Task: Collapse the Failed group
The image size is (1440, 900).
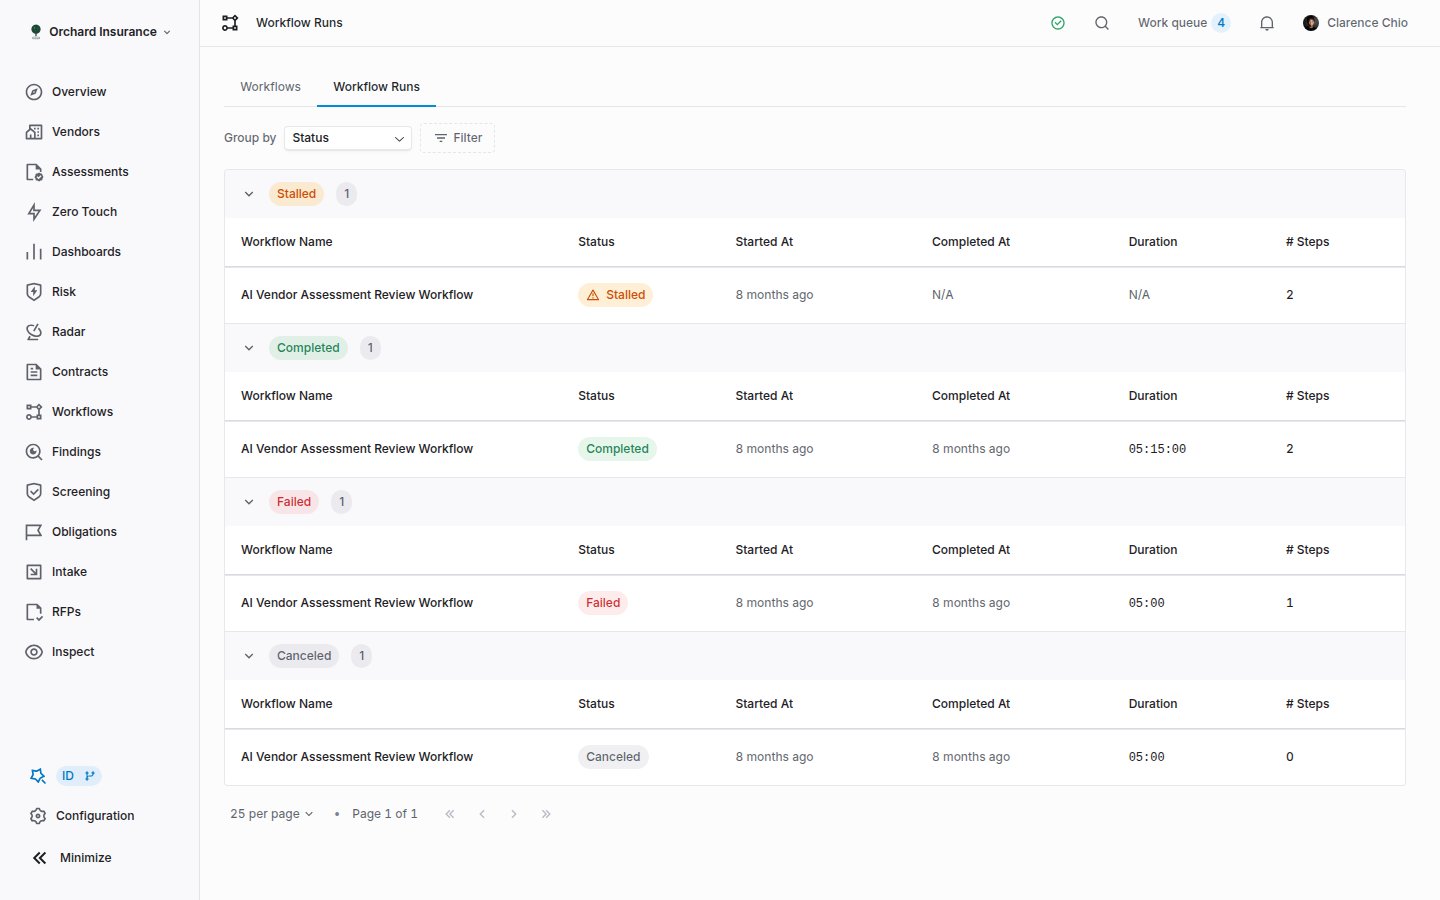Action: [249, 502]
